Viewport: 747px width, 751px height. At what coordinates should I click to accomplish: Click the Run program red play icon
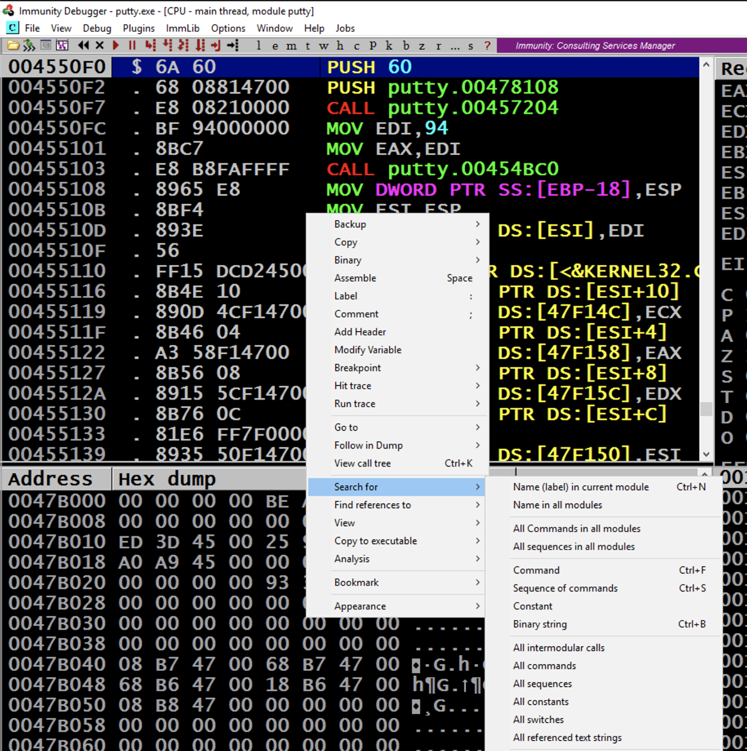click(x=115, y=46)
